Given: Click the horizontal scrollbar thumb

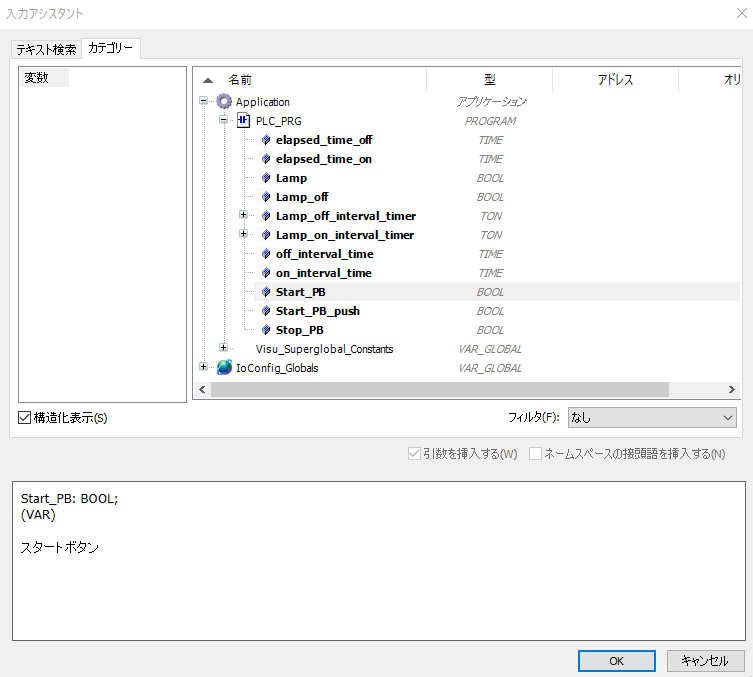Looking at the screenshot, I should click(440, 389).
